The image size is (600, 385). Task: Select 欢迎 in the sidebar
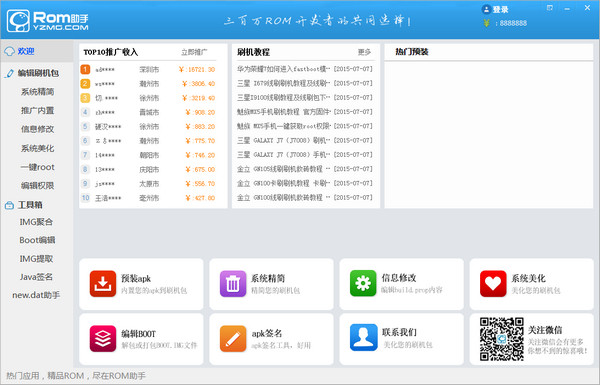point(26,51)
